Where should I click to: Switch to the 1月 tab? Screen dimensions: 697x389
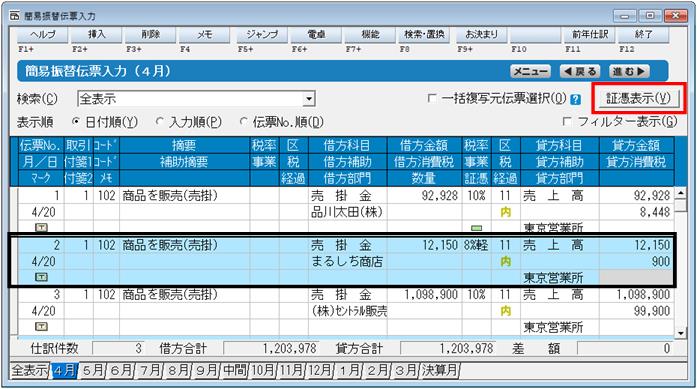[348, 370]
